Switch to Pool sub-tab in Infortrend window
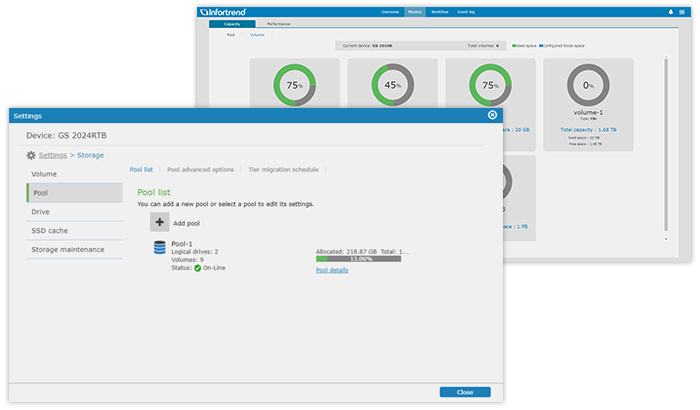Image resolution: width=700 pixels, height=410 pixels. (x=230, y=35)
